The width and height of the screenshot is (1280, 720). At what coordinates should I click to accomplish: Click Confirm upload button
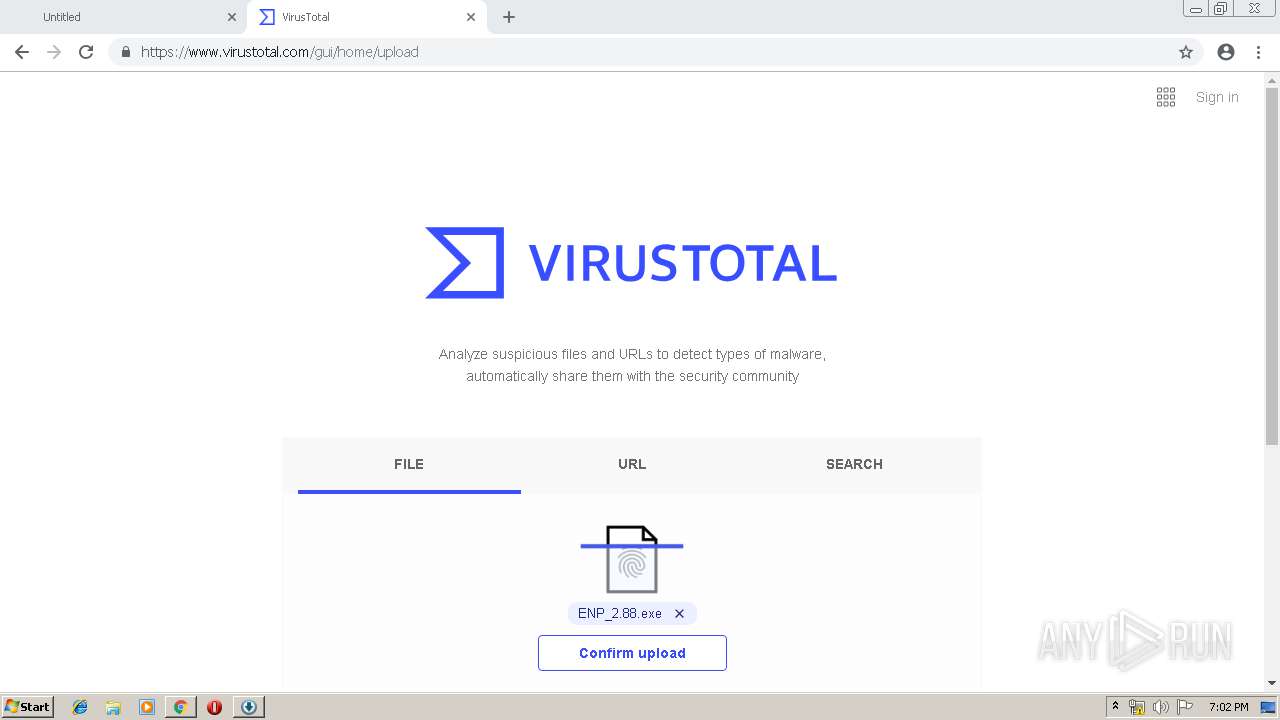click(x=632, y=653)
